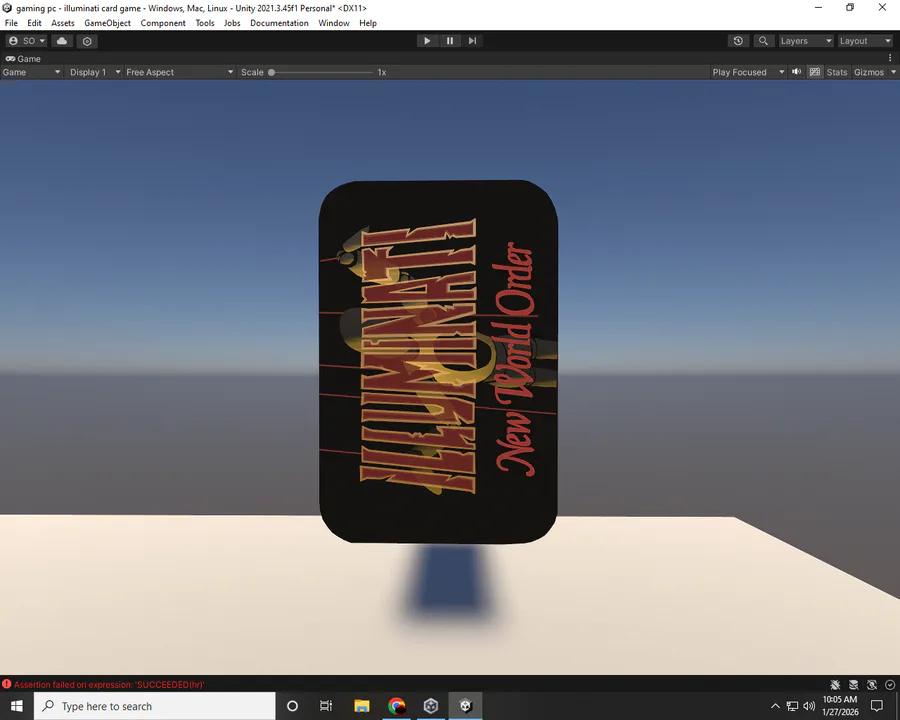Show hidden system tray icons
The height and width of the screenshot is (720, 900).
coord(775,706)
